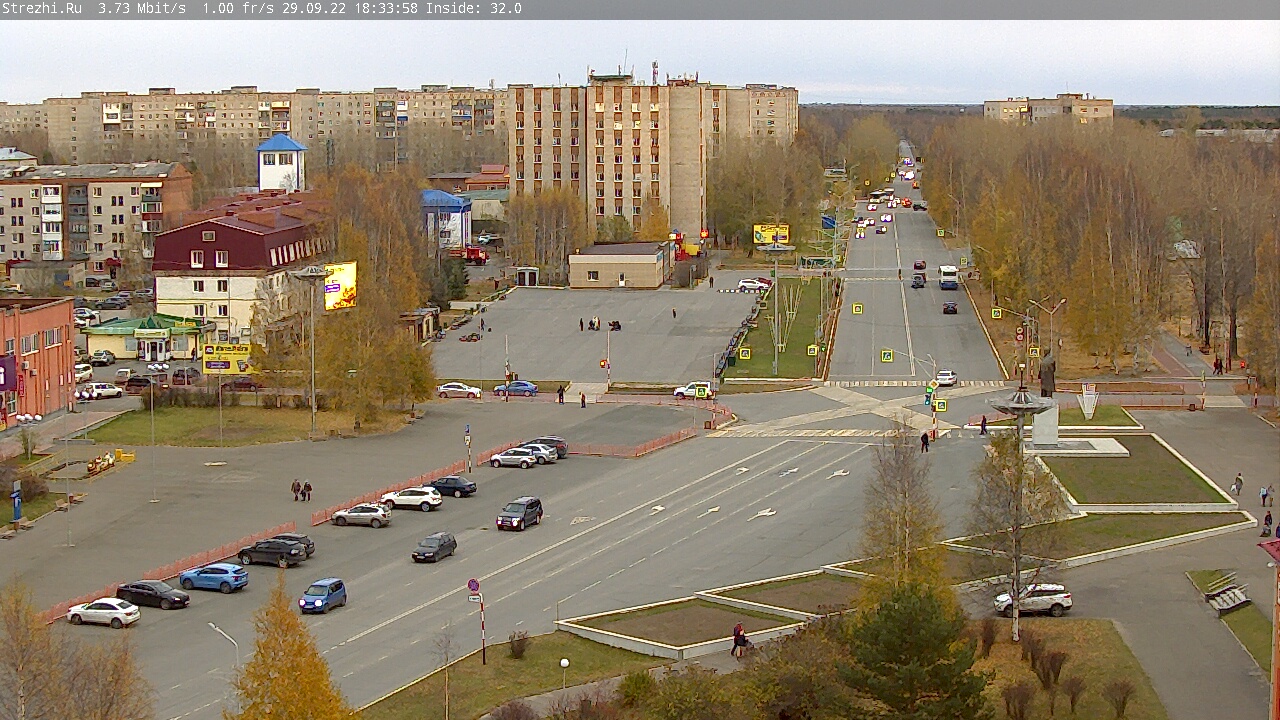Screen dimensions: 1280x720
Task: Select the 29.09.22 date stamp
Action: (x=314, y=8)
